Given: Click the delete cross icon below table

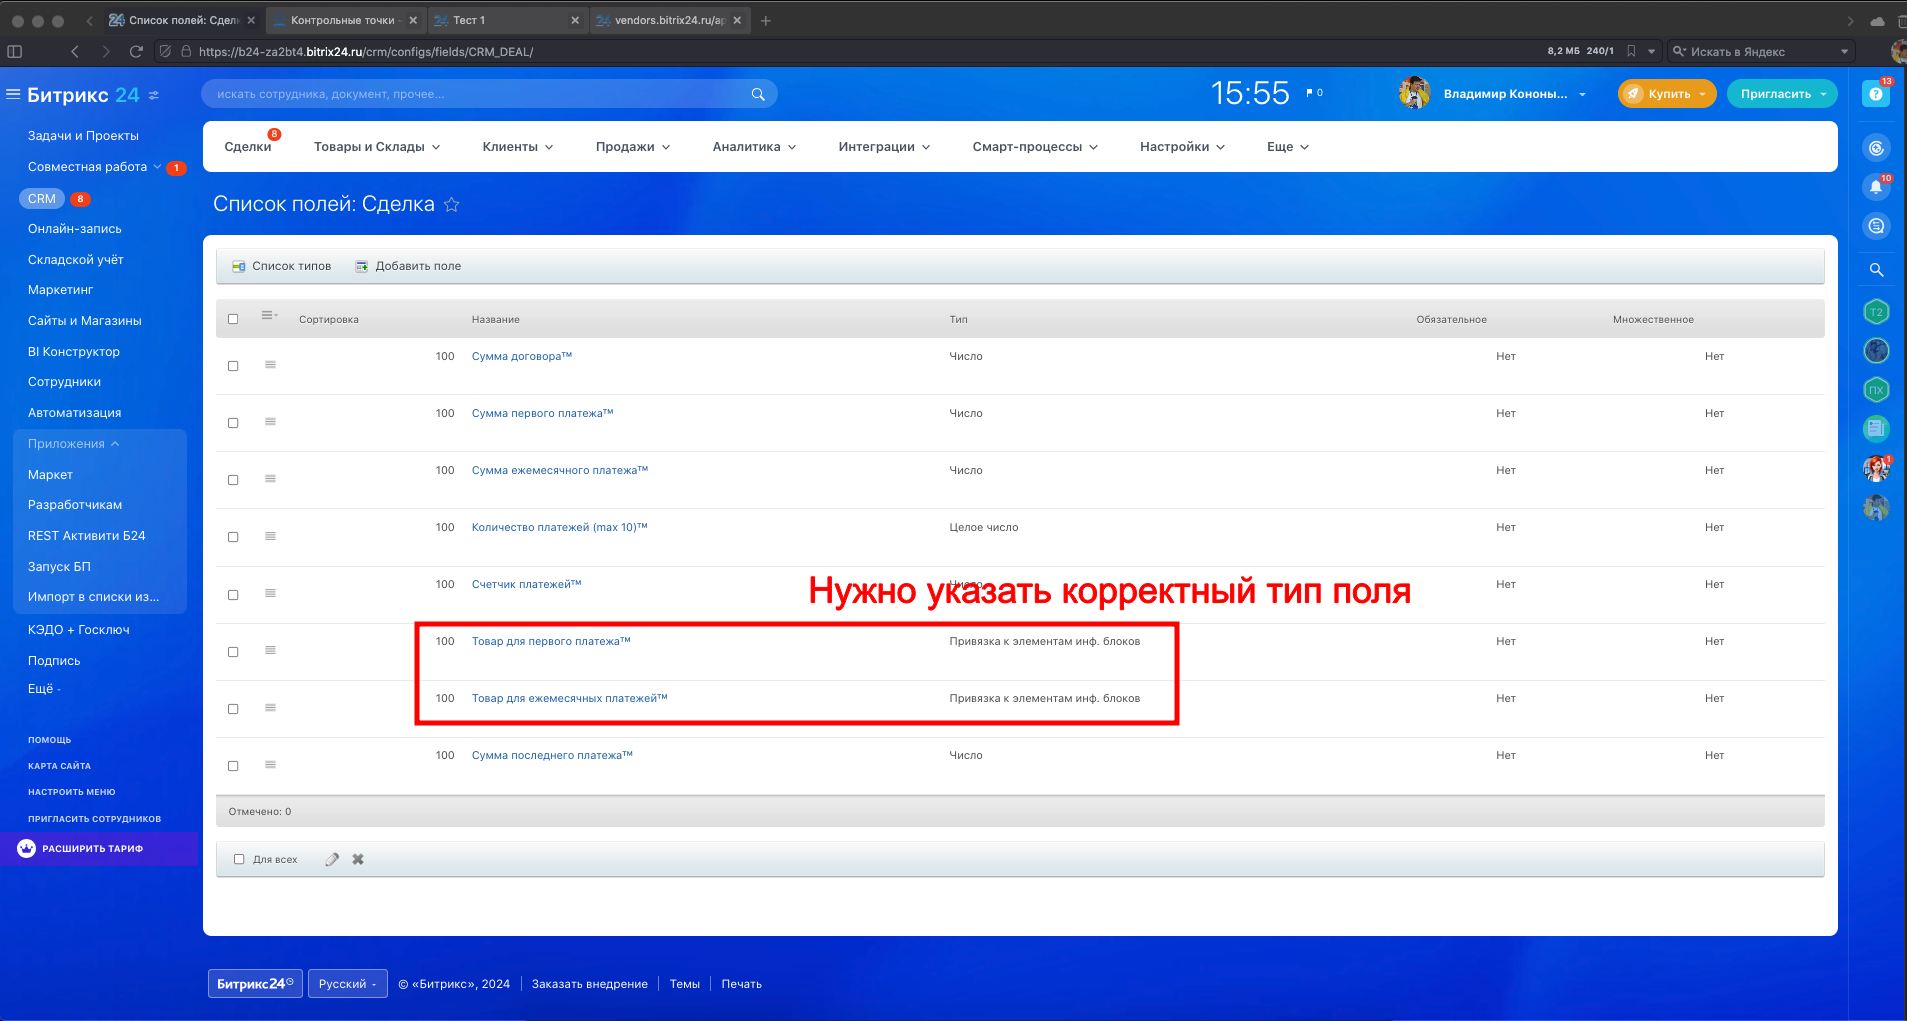Looking at the screenshot, I should tap(358, 859).
